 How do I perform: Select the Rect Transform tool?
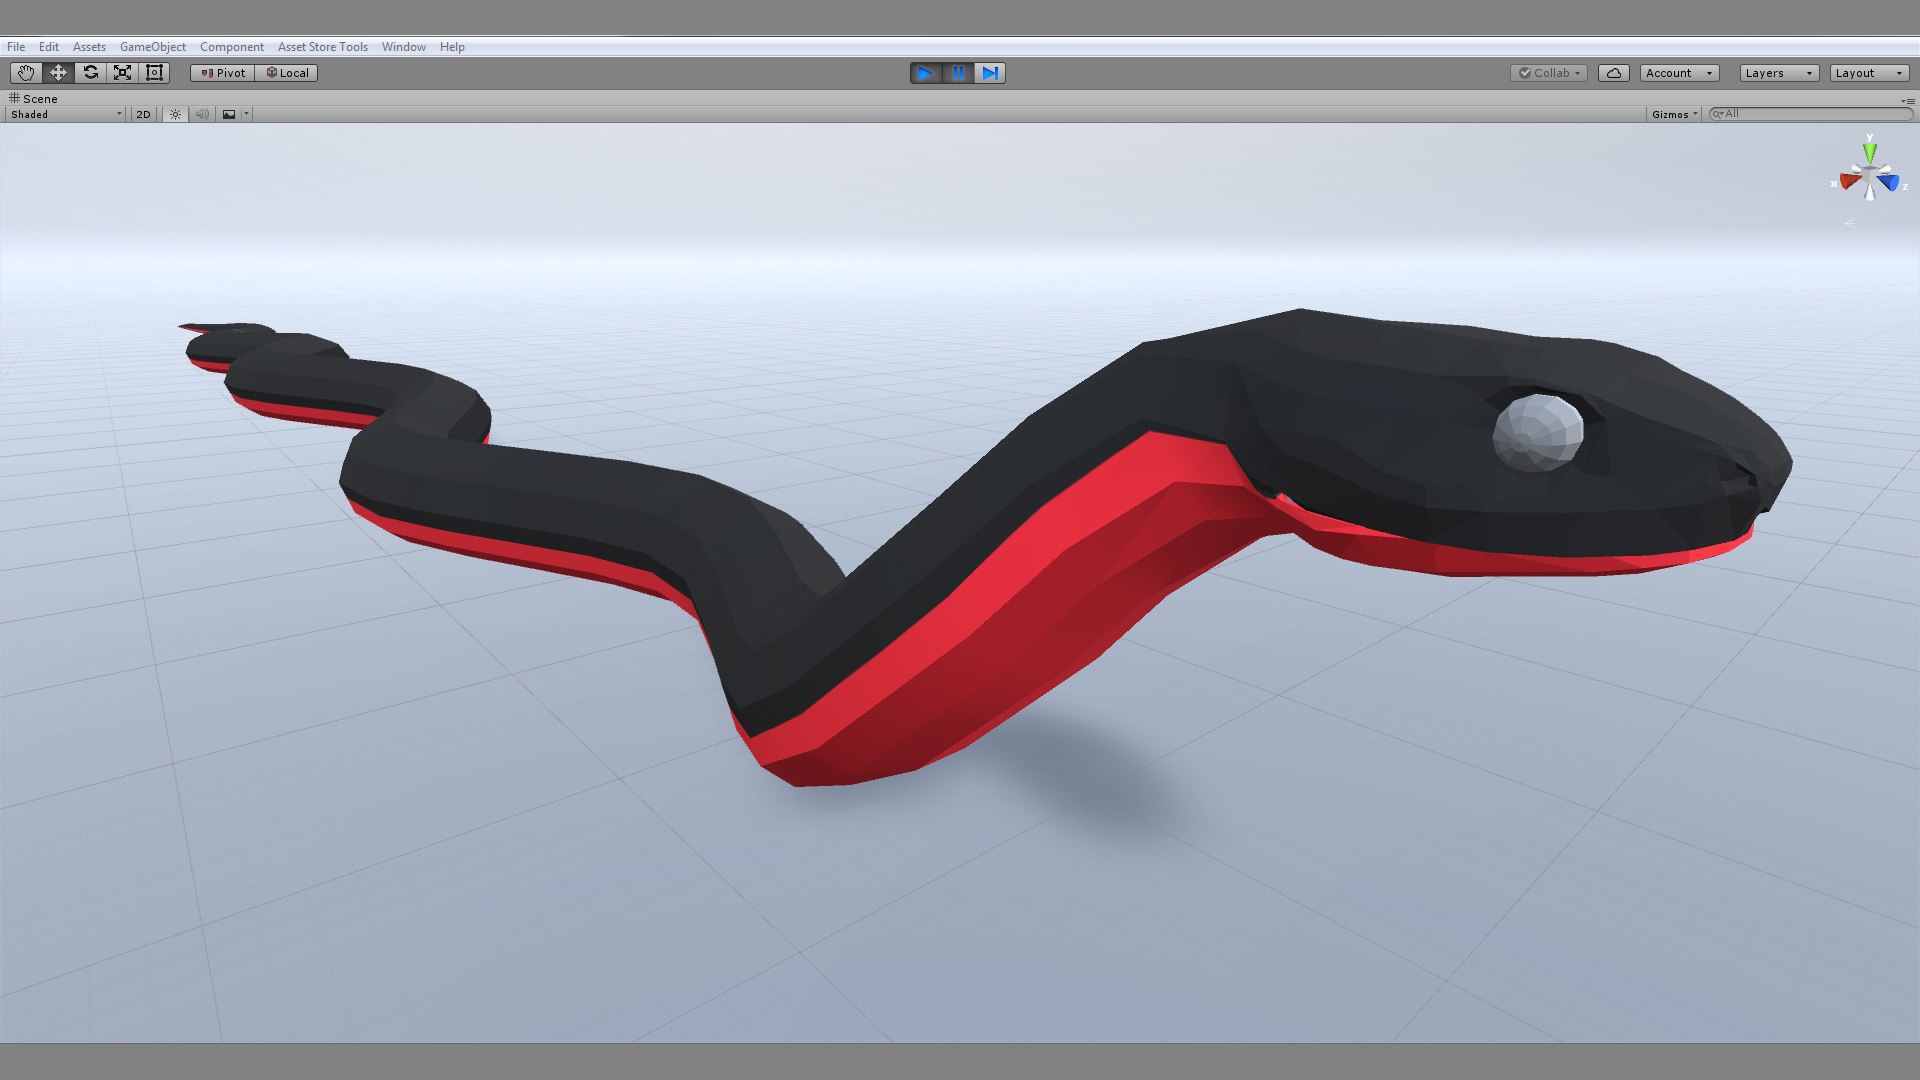click(x=154, y=73)
